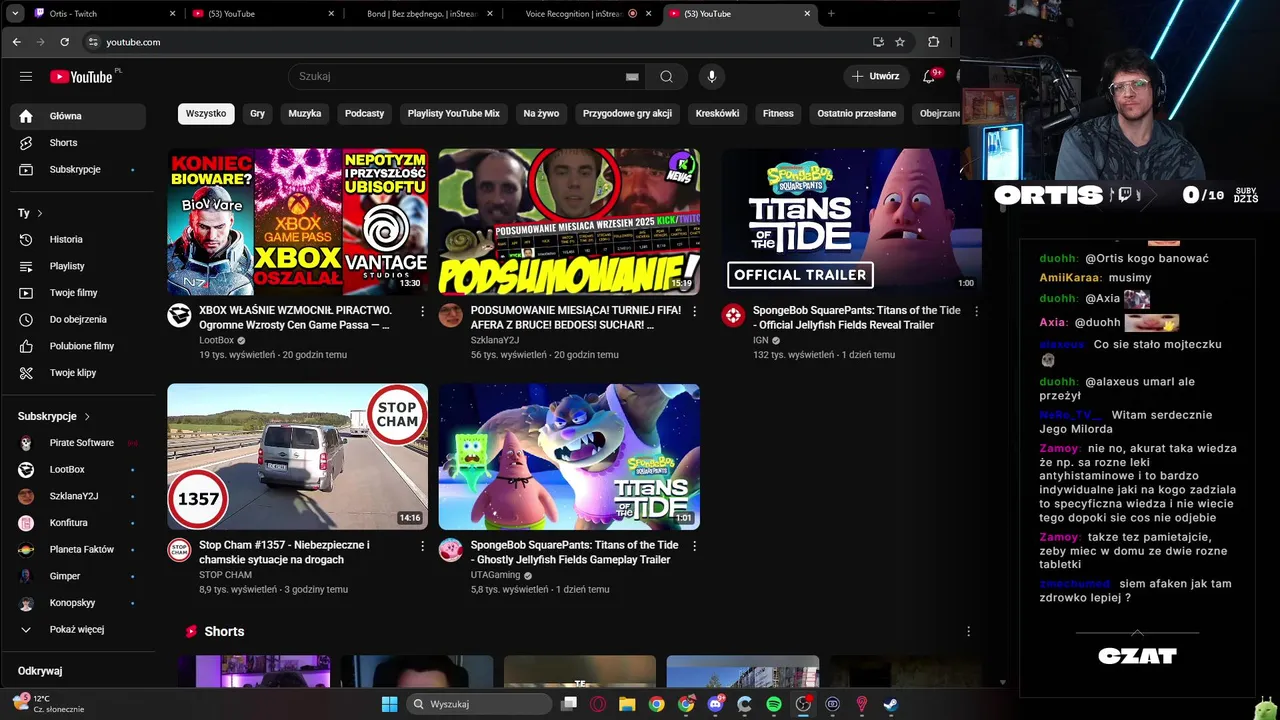Open the tab search dropdown arrow
The image size is (1280, 720).
[x=16, y=14]
